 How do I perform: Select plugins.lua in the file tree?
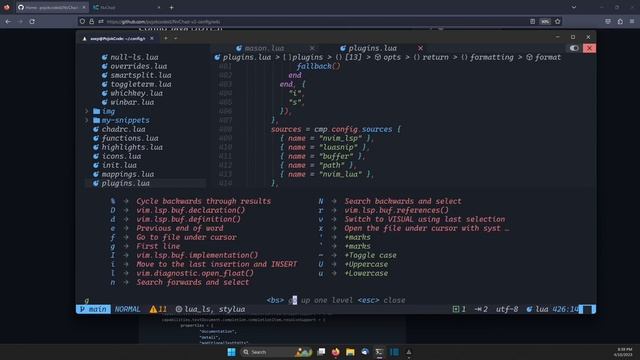pos(125,183)
